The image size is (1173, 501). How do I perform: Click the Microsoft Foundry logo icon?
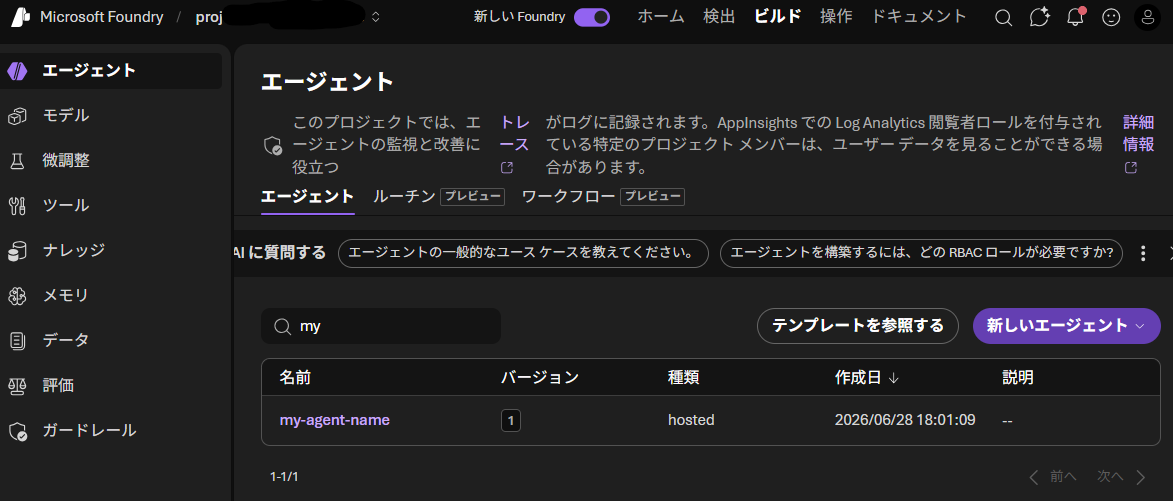point(20,16)
